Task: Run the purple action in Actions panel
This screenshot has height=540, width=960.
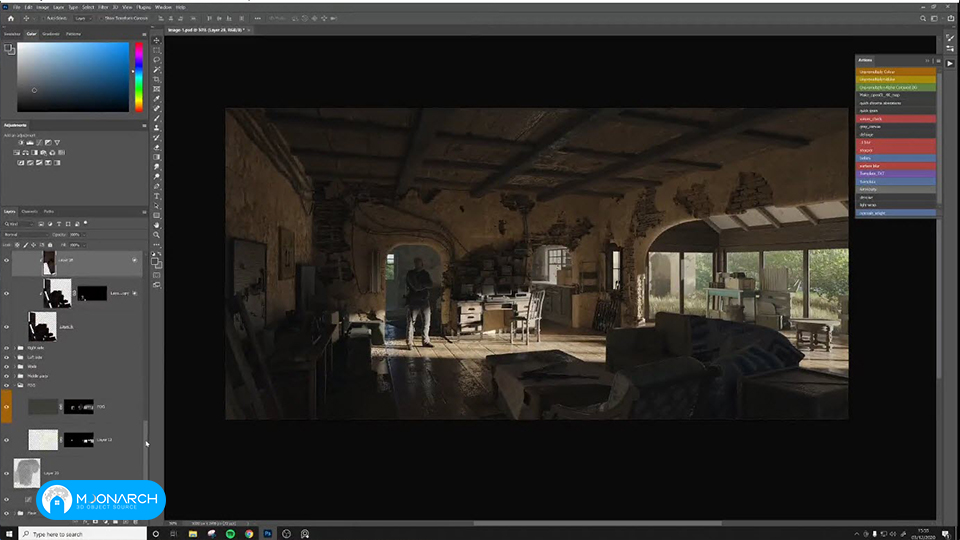Action: click(x=896, y=174)
